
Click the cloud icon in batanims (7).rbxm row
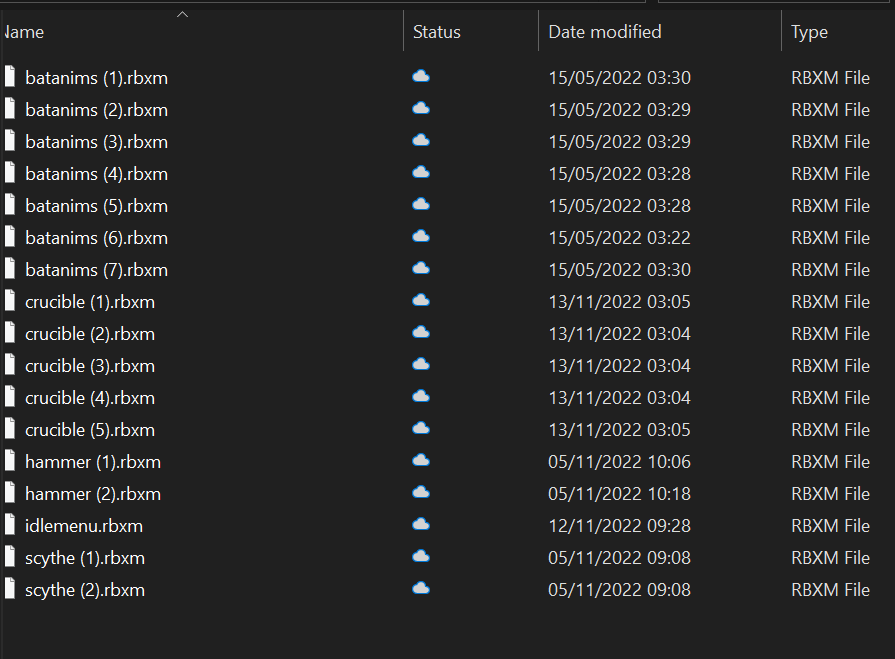421,268
